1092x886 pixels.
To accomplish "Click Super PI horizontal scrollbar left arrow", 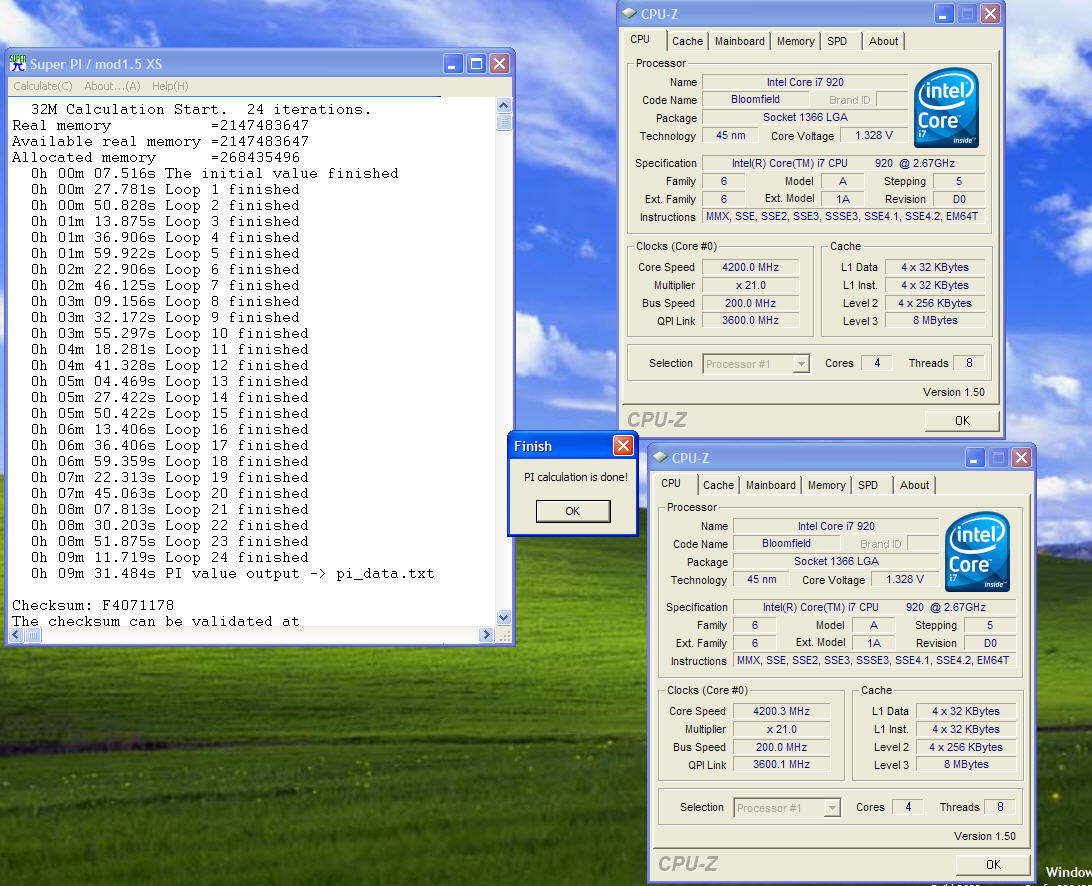I will coord(17,635).
